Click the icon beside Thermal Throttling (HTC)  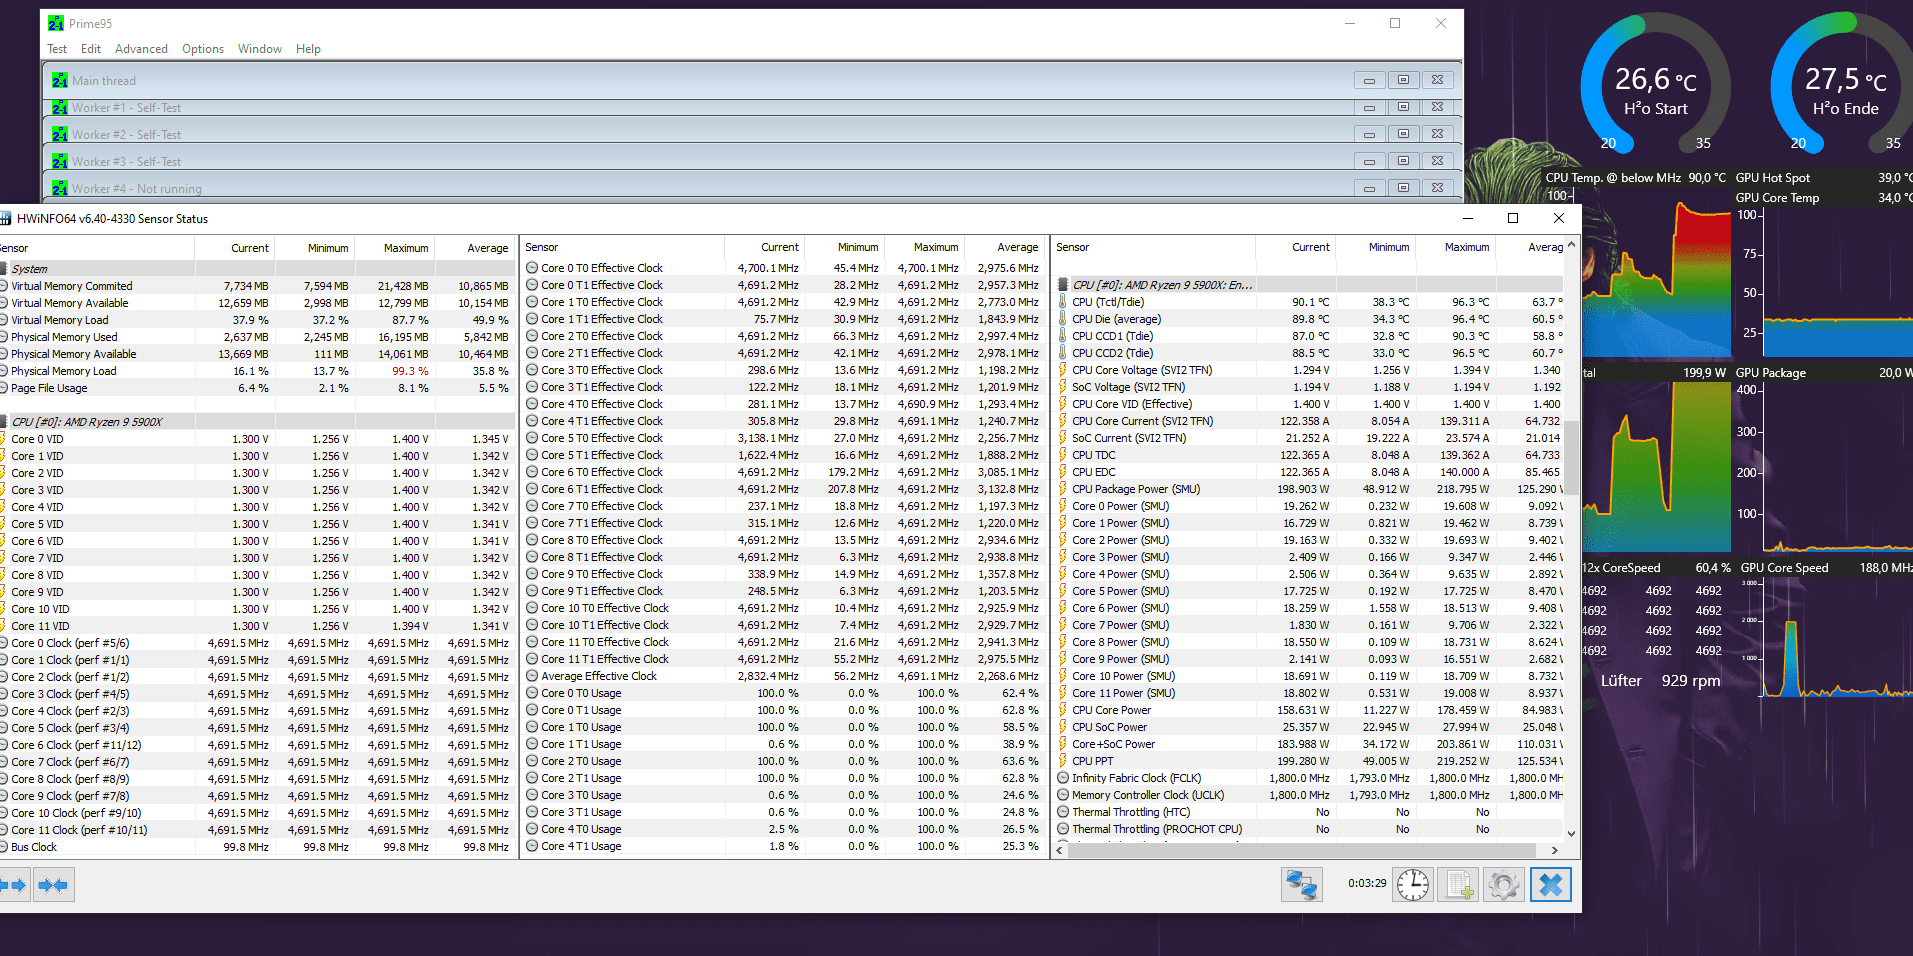coord(1063,812)
